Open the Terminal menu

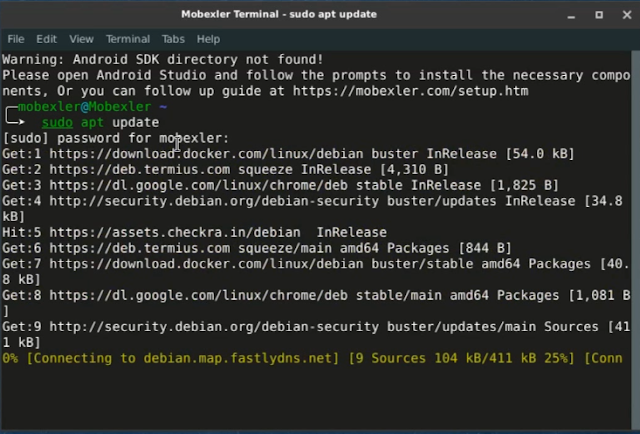(x=128, y=39)
